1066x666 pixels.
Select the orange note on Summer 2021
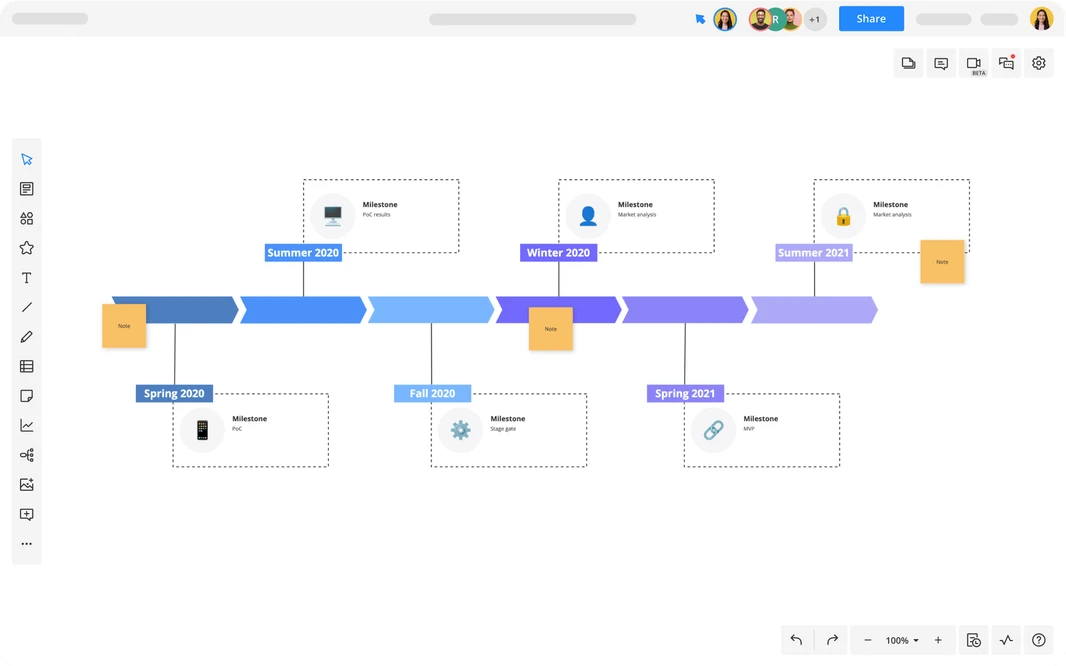coord(942,262)
